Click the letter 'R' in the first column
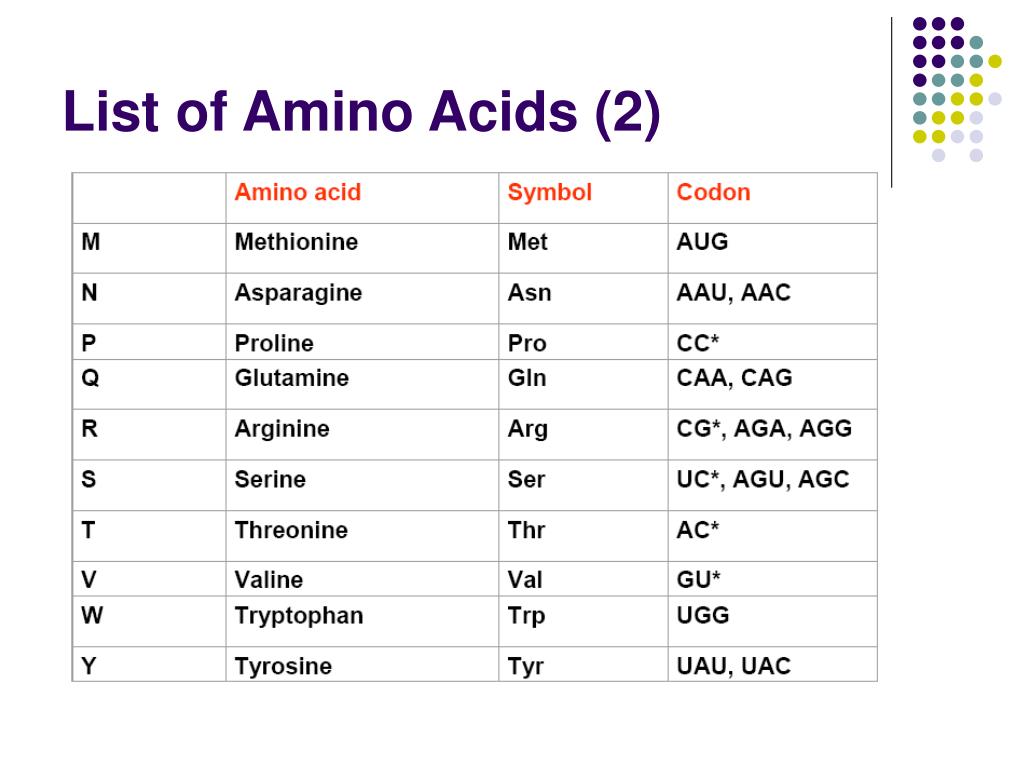Image resolution: width=1024 pixels, height=768 pixels. [89, 429]
